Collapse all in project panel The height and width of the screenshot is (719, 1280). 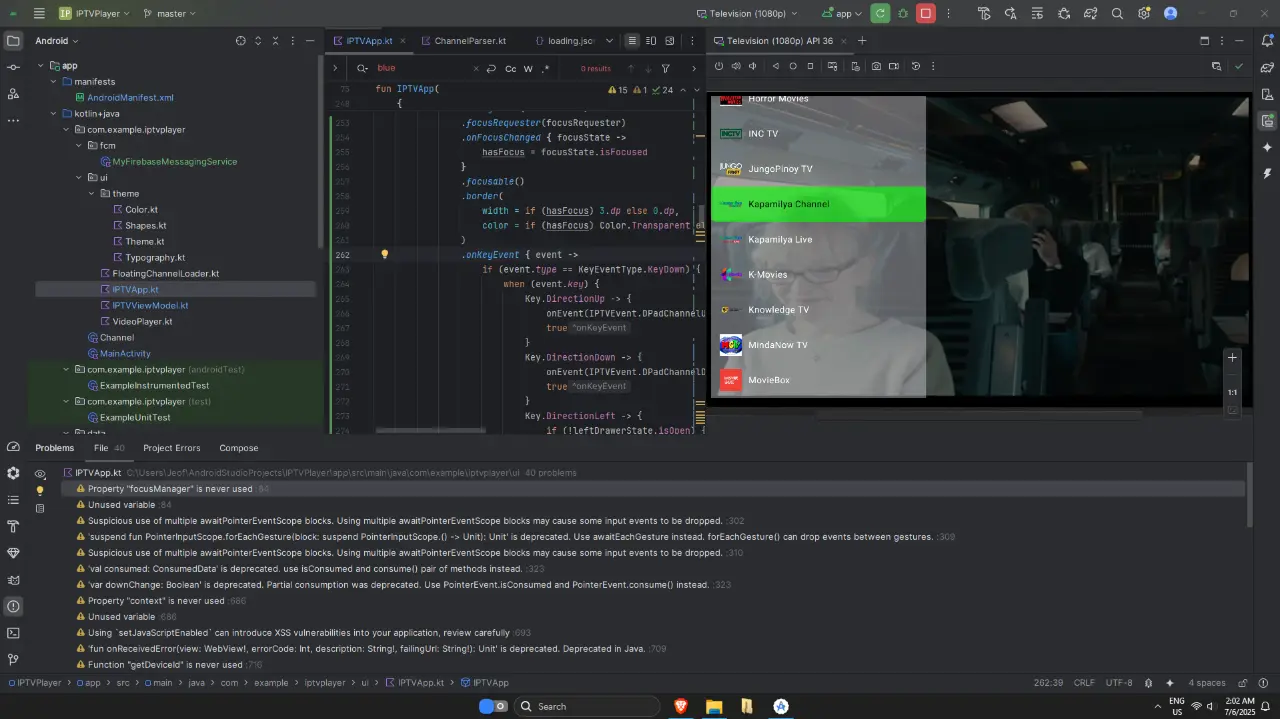click(x=277, y=41)
